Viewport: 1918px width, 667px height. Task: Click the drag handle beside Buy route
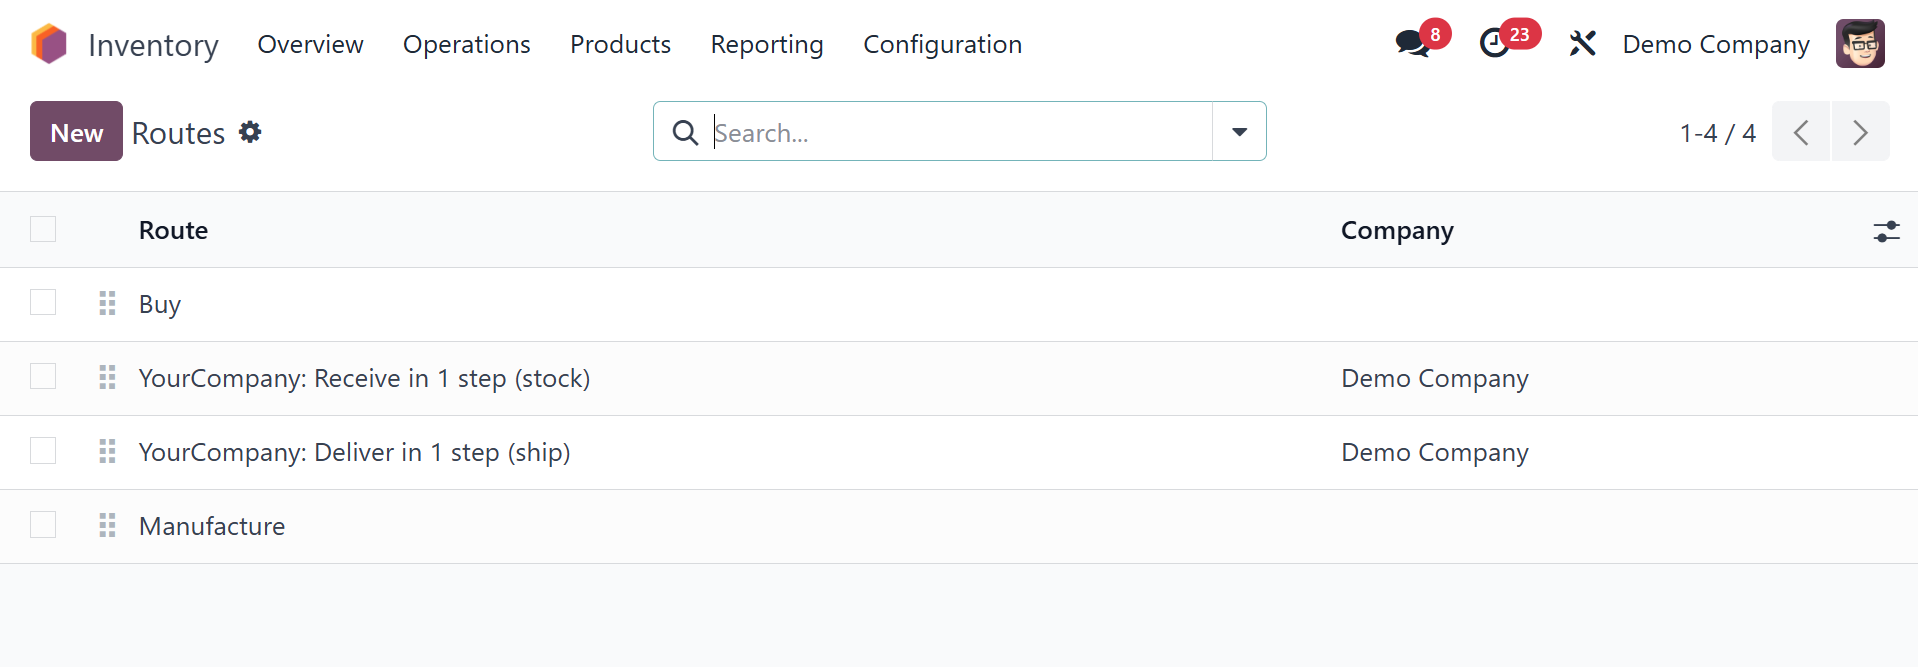tap(108, 303)
